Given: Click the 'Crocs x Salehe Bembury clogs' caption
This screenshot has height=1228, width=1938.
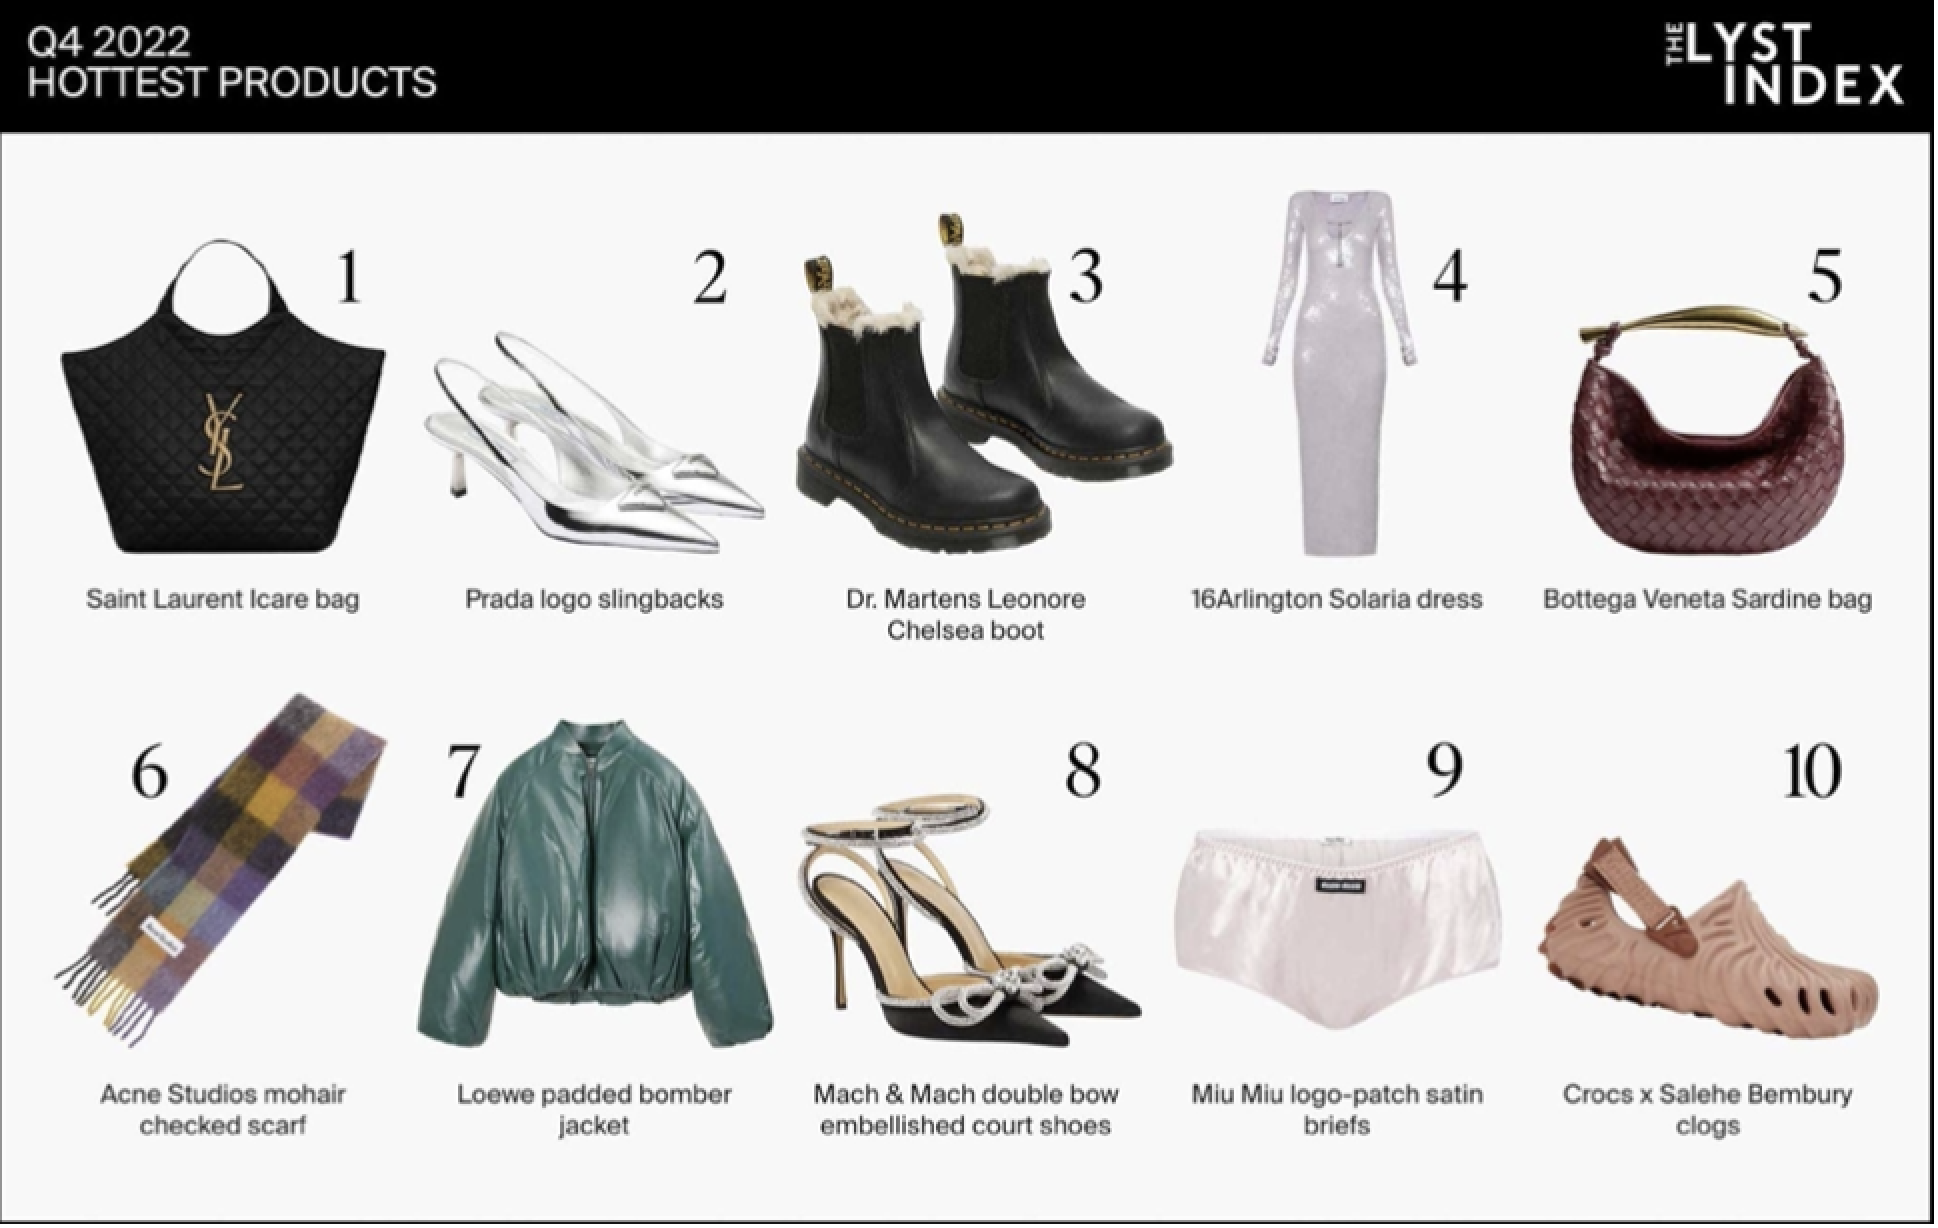Looking at the screenshot, I should (x=1708, y=1110).
